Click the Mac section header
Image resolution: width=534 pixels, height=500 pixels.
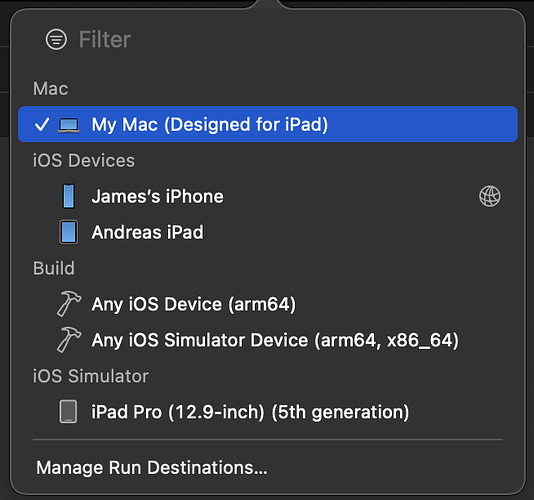tap(50, 89)
